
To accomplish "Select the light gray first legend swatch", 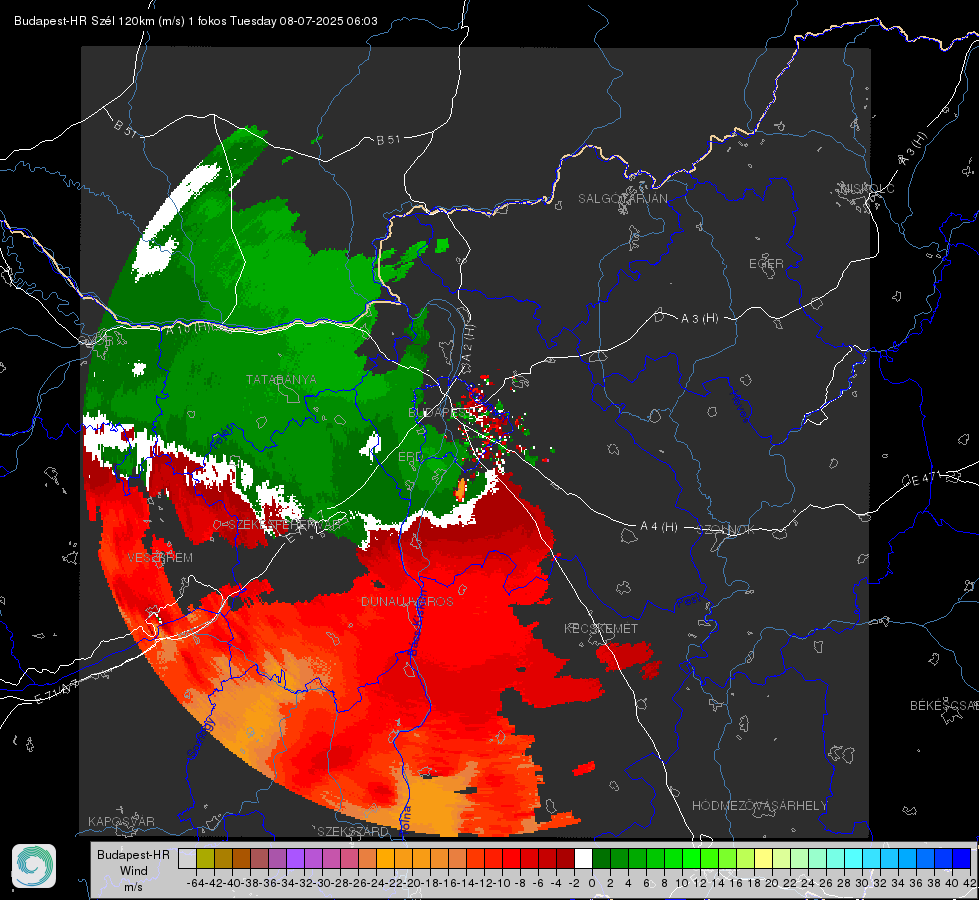I will [x=187, y=858].
